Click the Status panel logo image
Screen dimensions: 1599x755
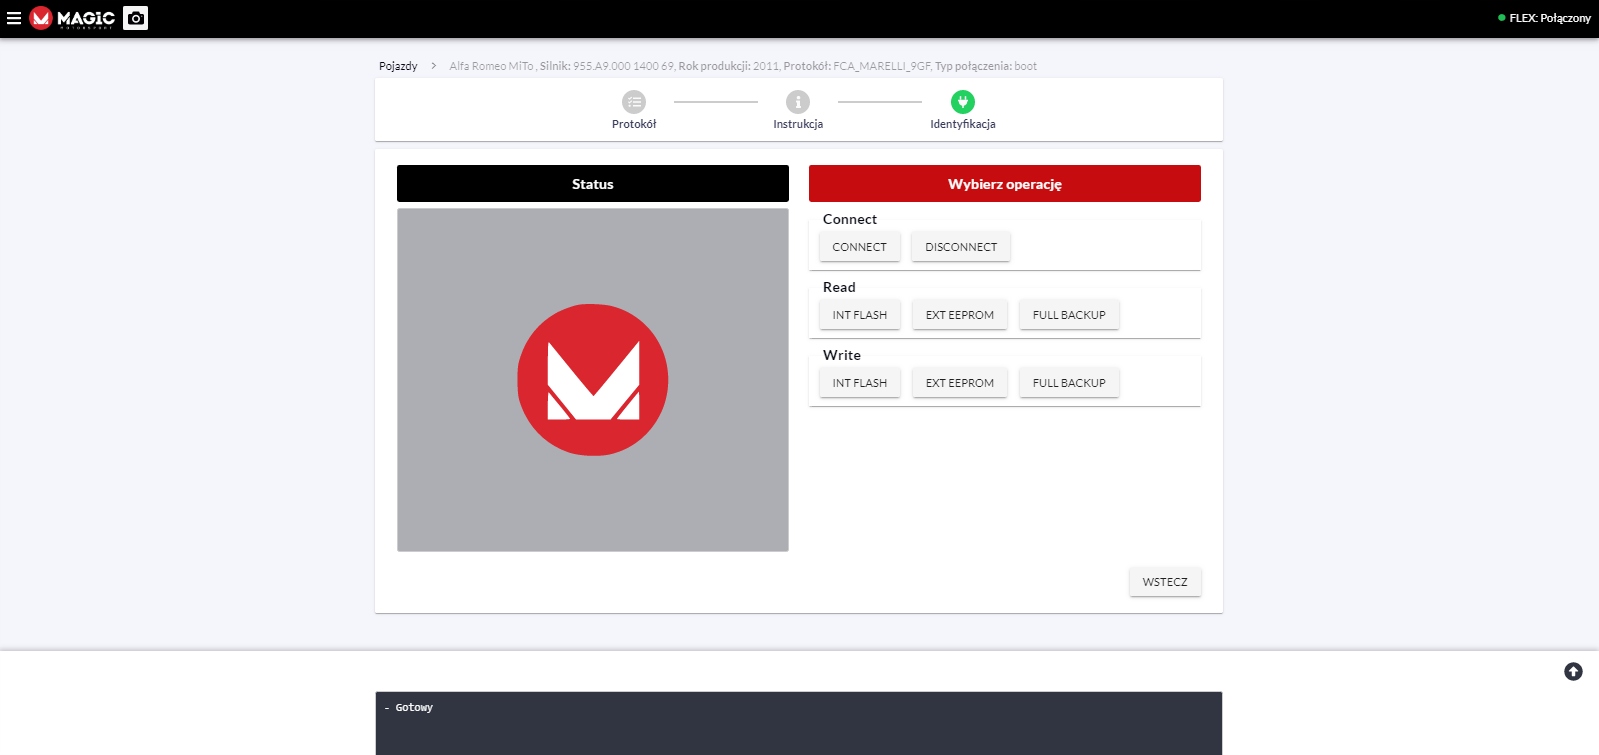[x=593, y=380]
